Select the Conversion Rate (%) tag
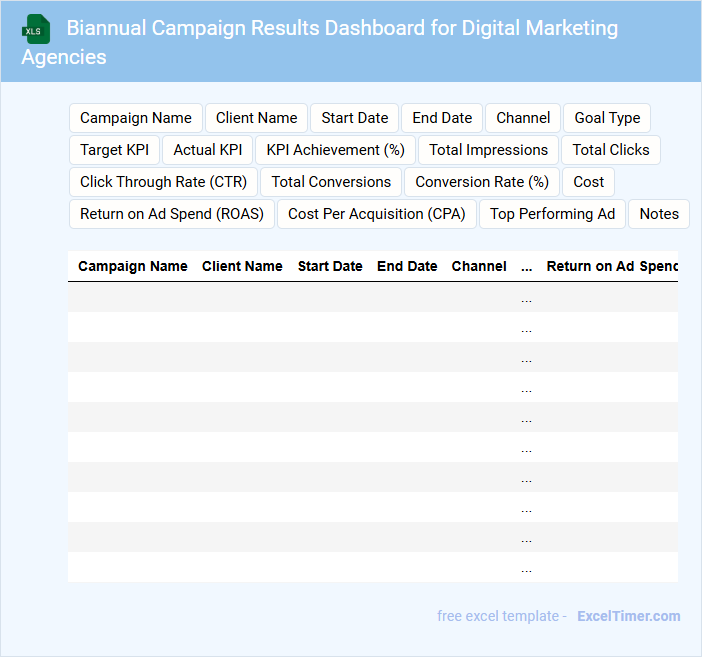 (x=482, y=182)
